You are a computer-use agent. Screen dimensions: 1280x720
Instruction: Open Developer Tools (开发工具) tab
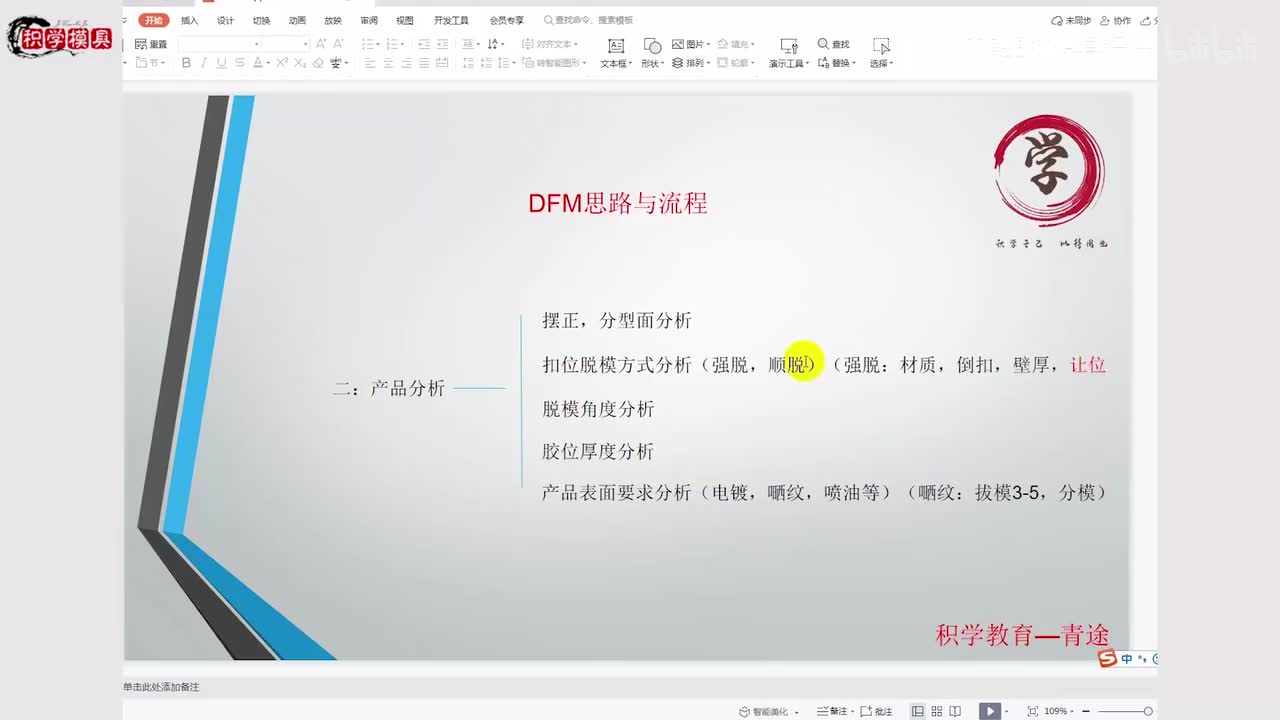(451, 20)
